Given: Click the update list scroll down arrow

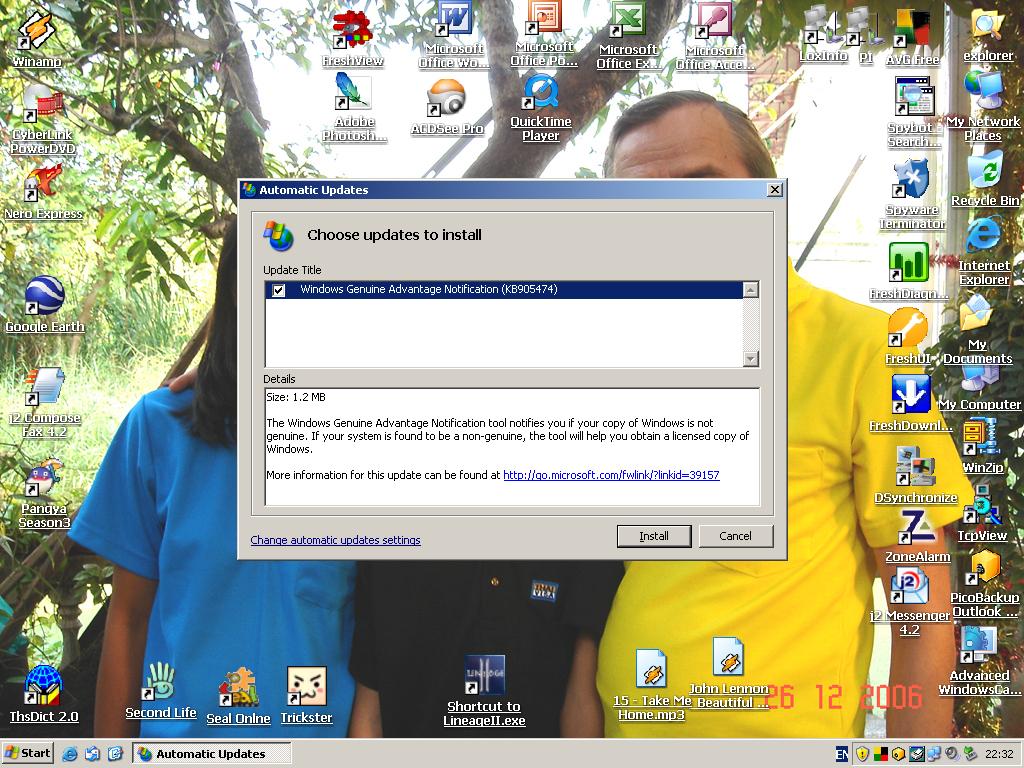Looking at the screenshot, I should point(751,359).
